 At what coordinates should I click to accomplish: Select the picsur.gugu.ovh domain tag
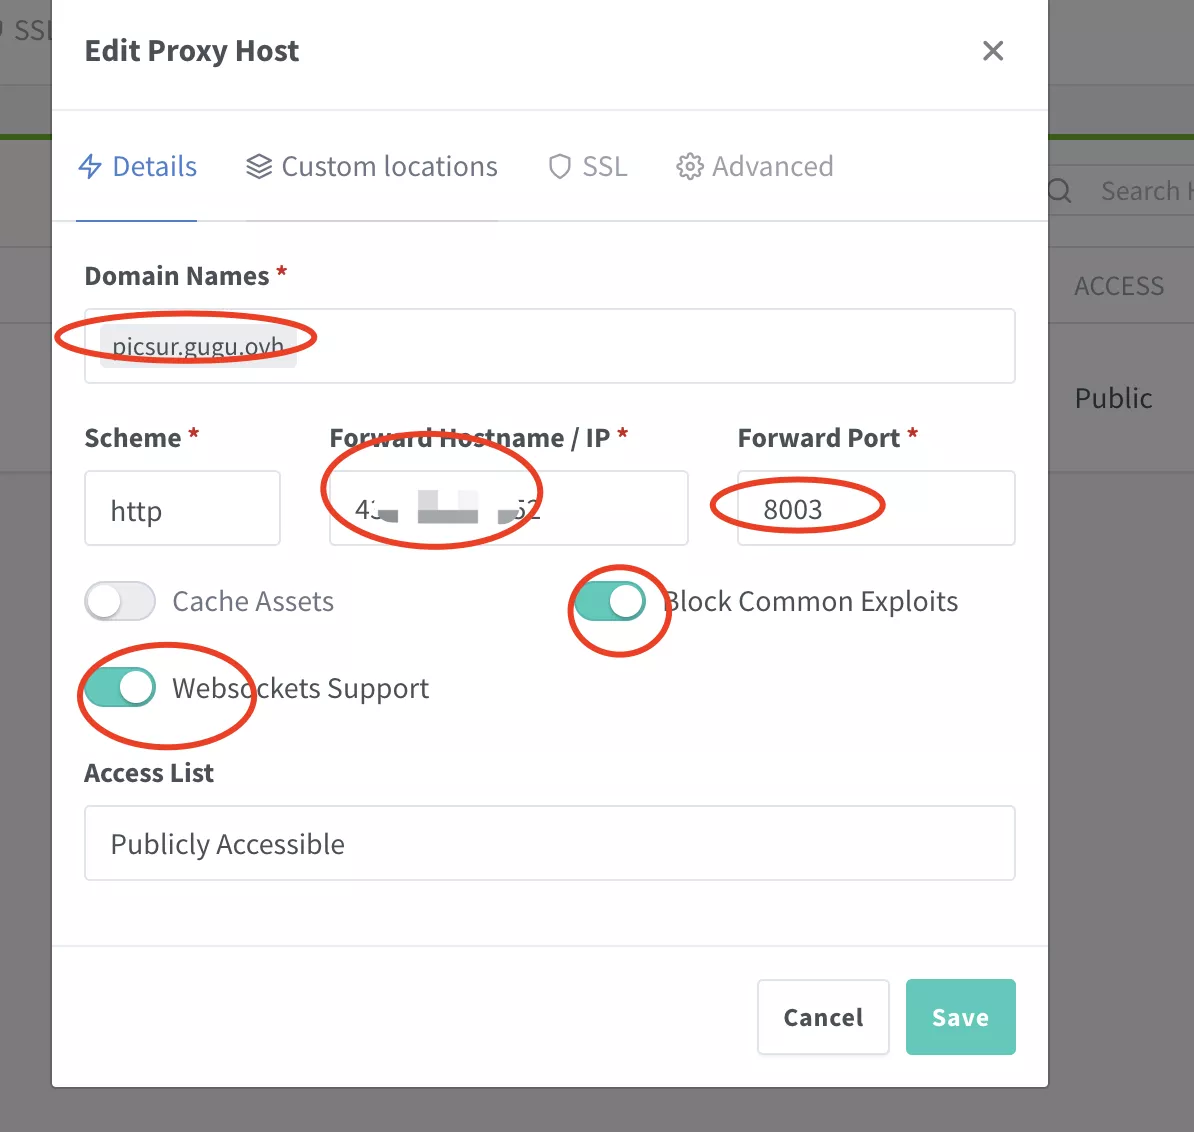click(198, 347)
